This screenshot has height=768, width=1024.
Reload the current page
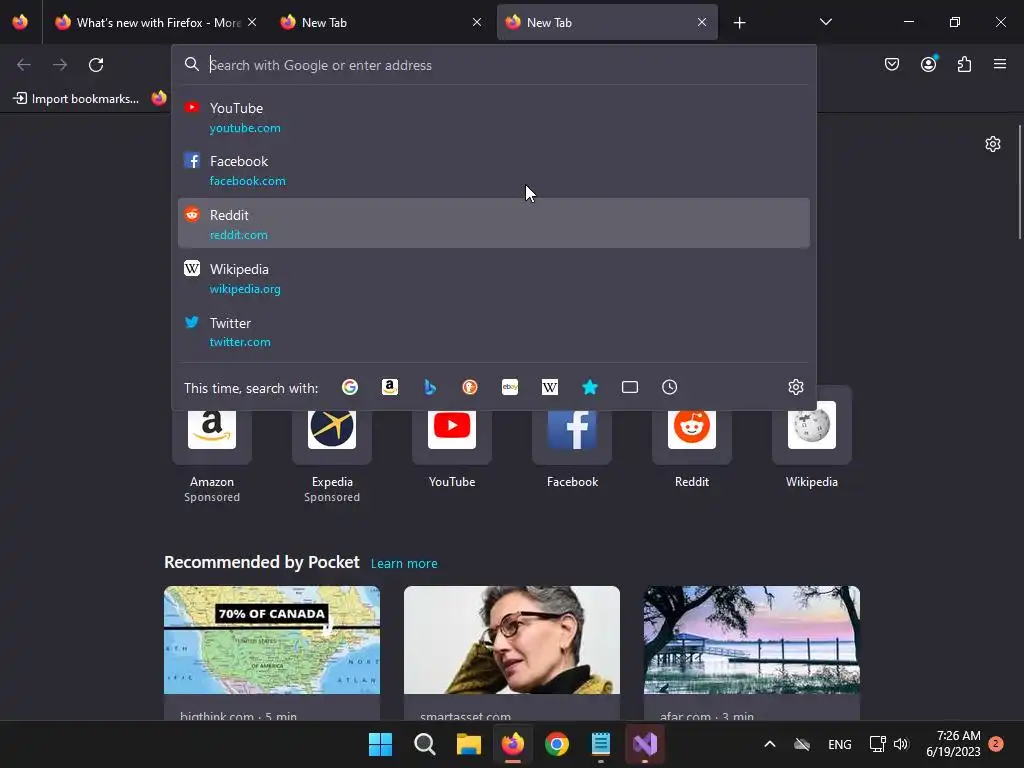(x=96, y=65)
